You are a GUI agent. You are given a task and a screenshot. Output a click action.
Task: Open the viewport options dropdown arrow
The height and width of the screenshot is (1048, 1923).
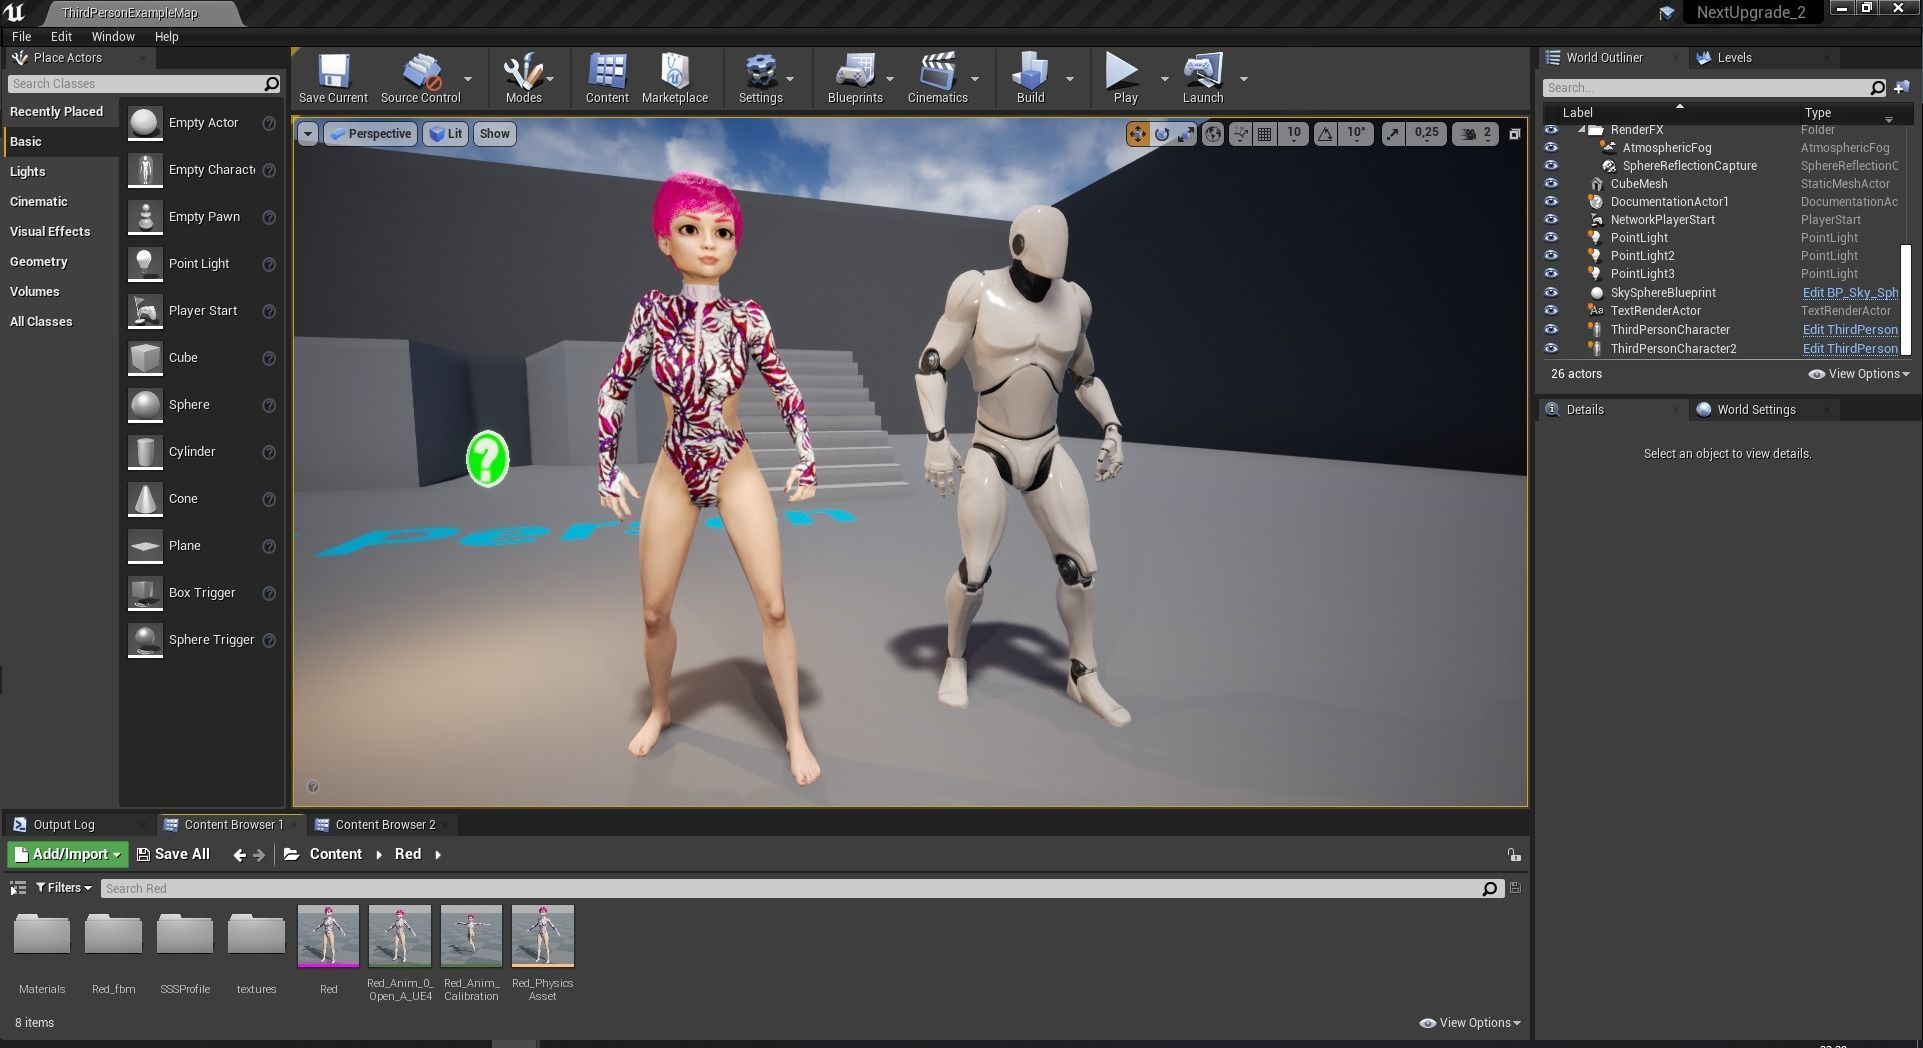(308, 134)
